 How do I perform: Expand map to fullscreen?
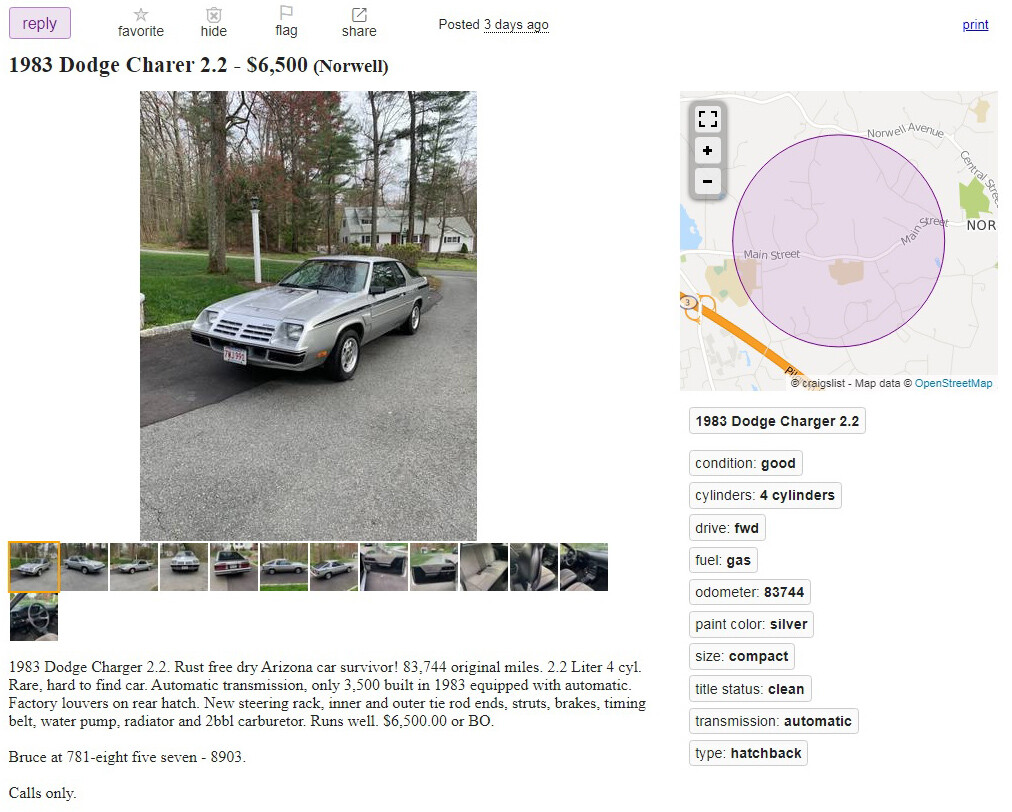coord(707,119)
